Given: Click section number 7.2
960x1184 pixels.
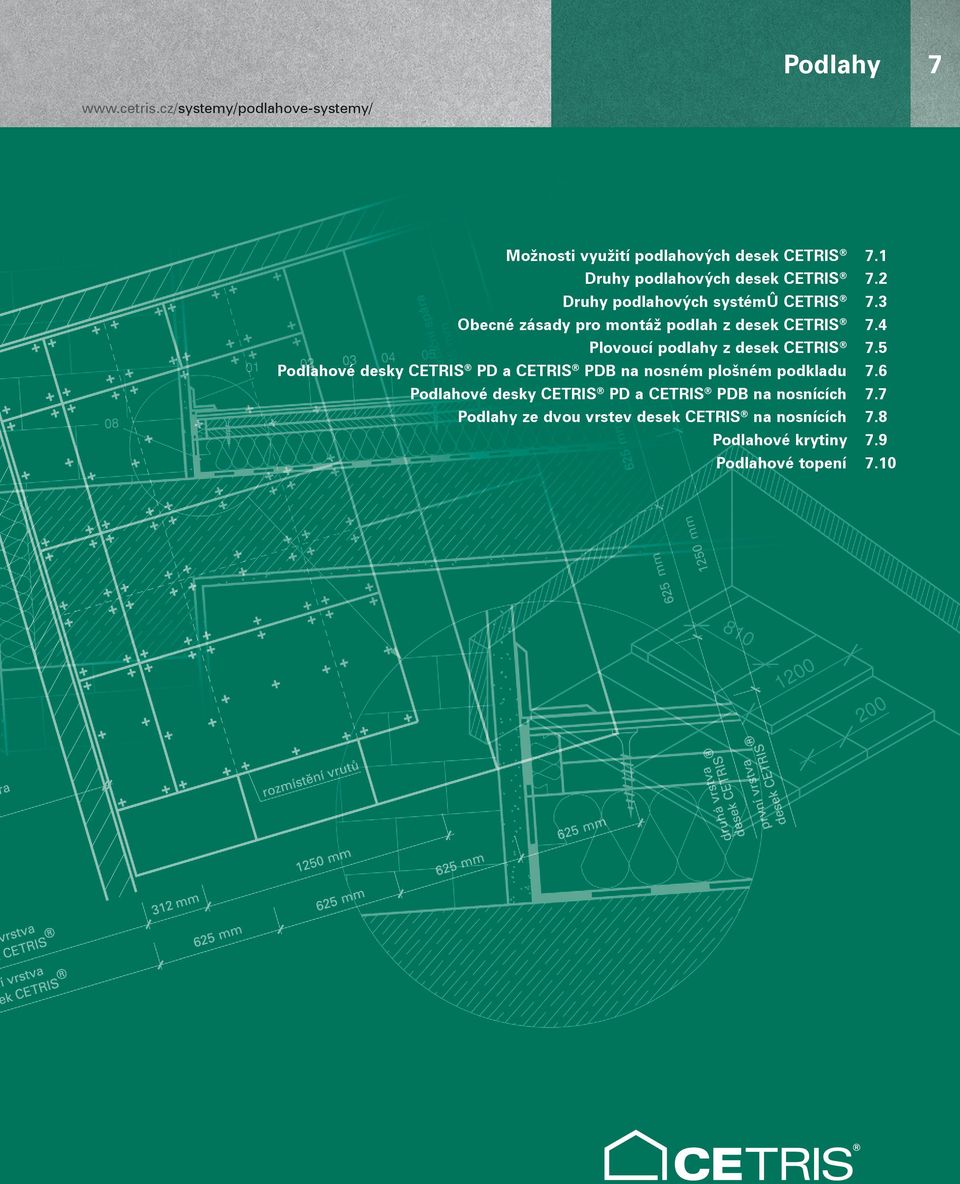Looking at the screenshot, I should [x=875, y=279].
